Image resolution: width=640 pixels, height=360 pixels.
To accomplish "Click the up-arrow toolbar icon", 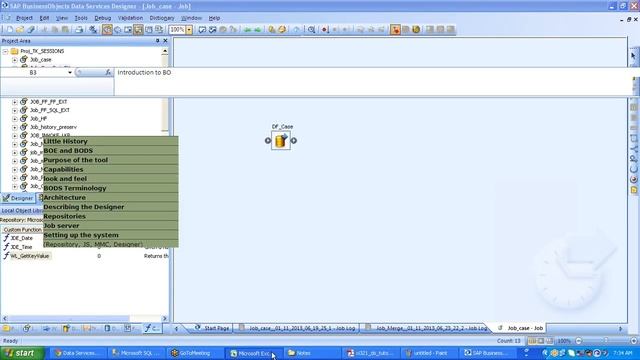I will pos(296,29).
